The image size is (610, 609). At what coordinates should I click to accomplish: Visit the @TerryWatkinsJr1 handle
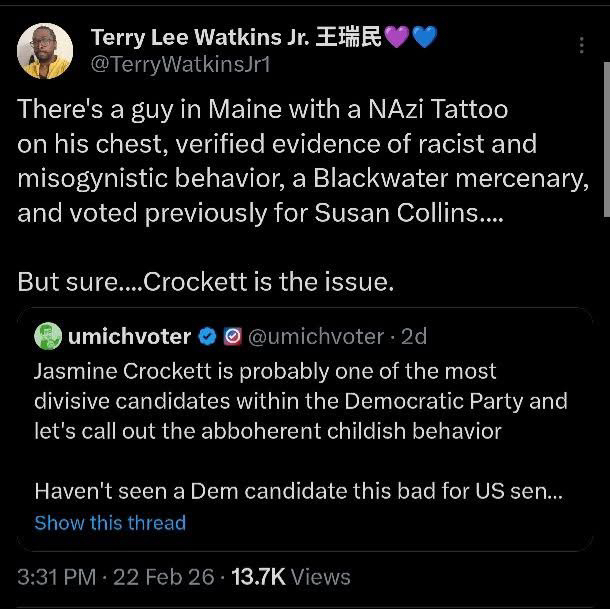(181, 65)
